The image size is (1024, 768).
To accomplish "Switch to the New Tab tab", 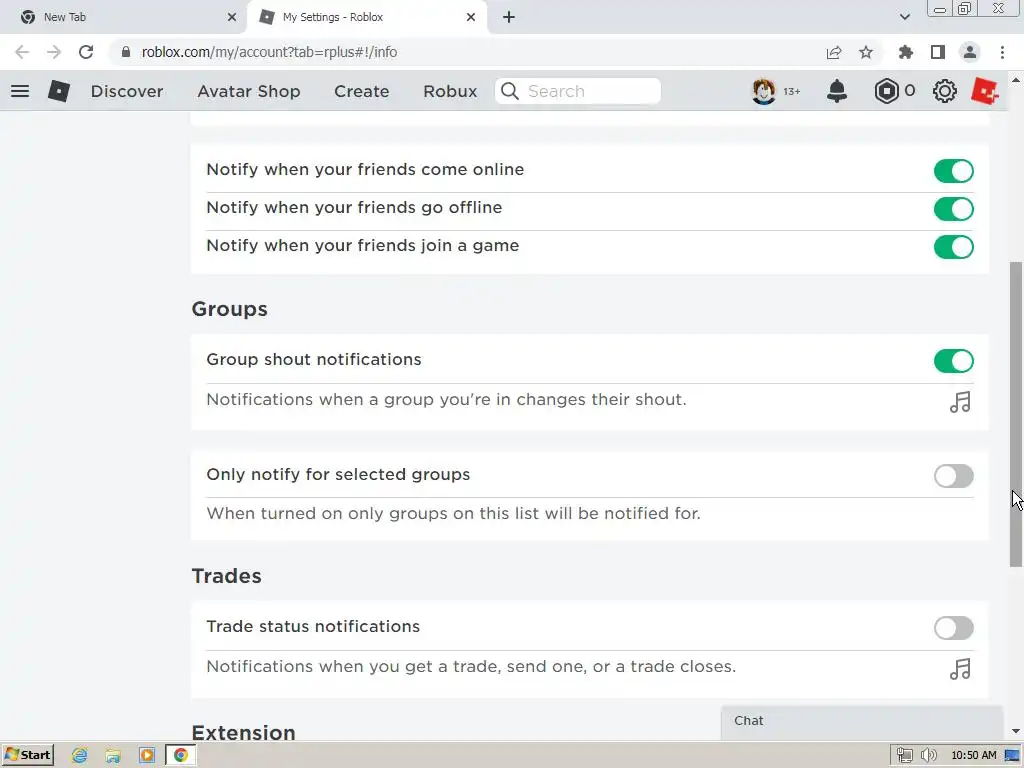I will tap(123, 17).
